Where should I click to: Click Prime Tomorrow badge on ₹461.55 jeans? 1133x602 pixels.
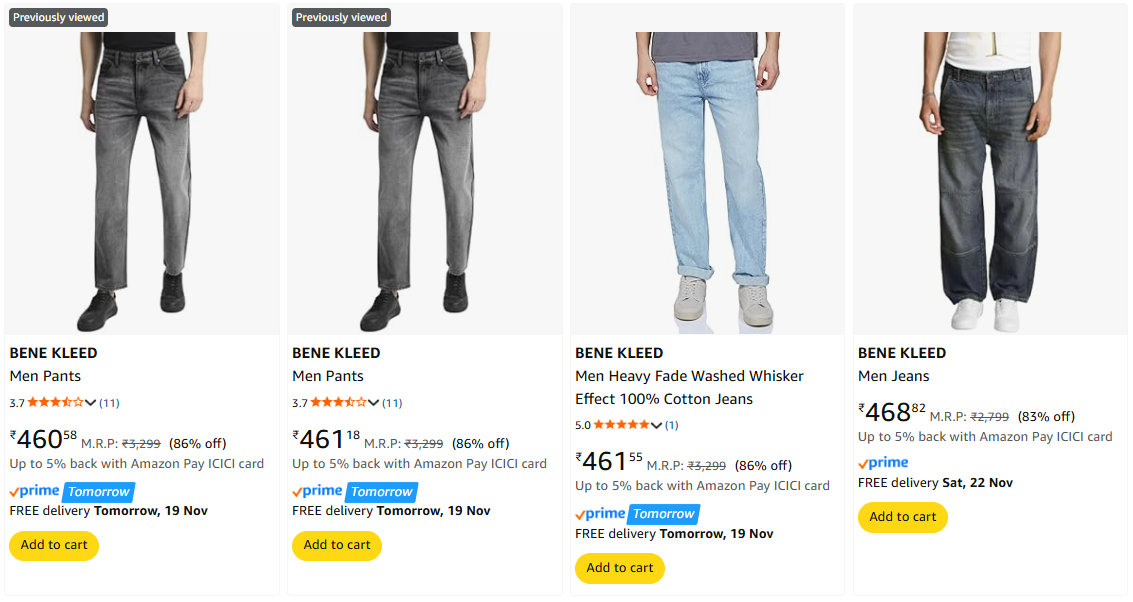pyautogui.click(x=638, y=514)
